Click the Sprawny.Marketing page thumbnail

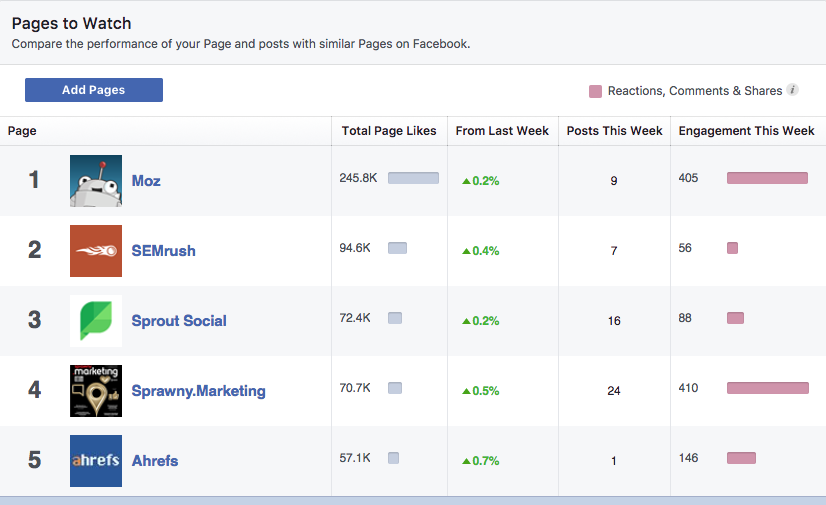point(96,391)
